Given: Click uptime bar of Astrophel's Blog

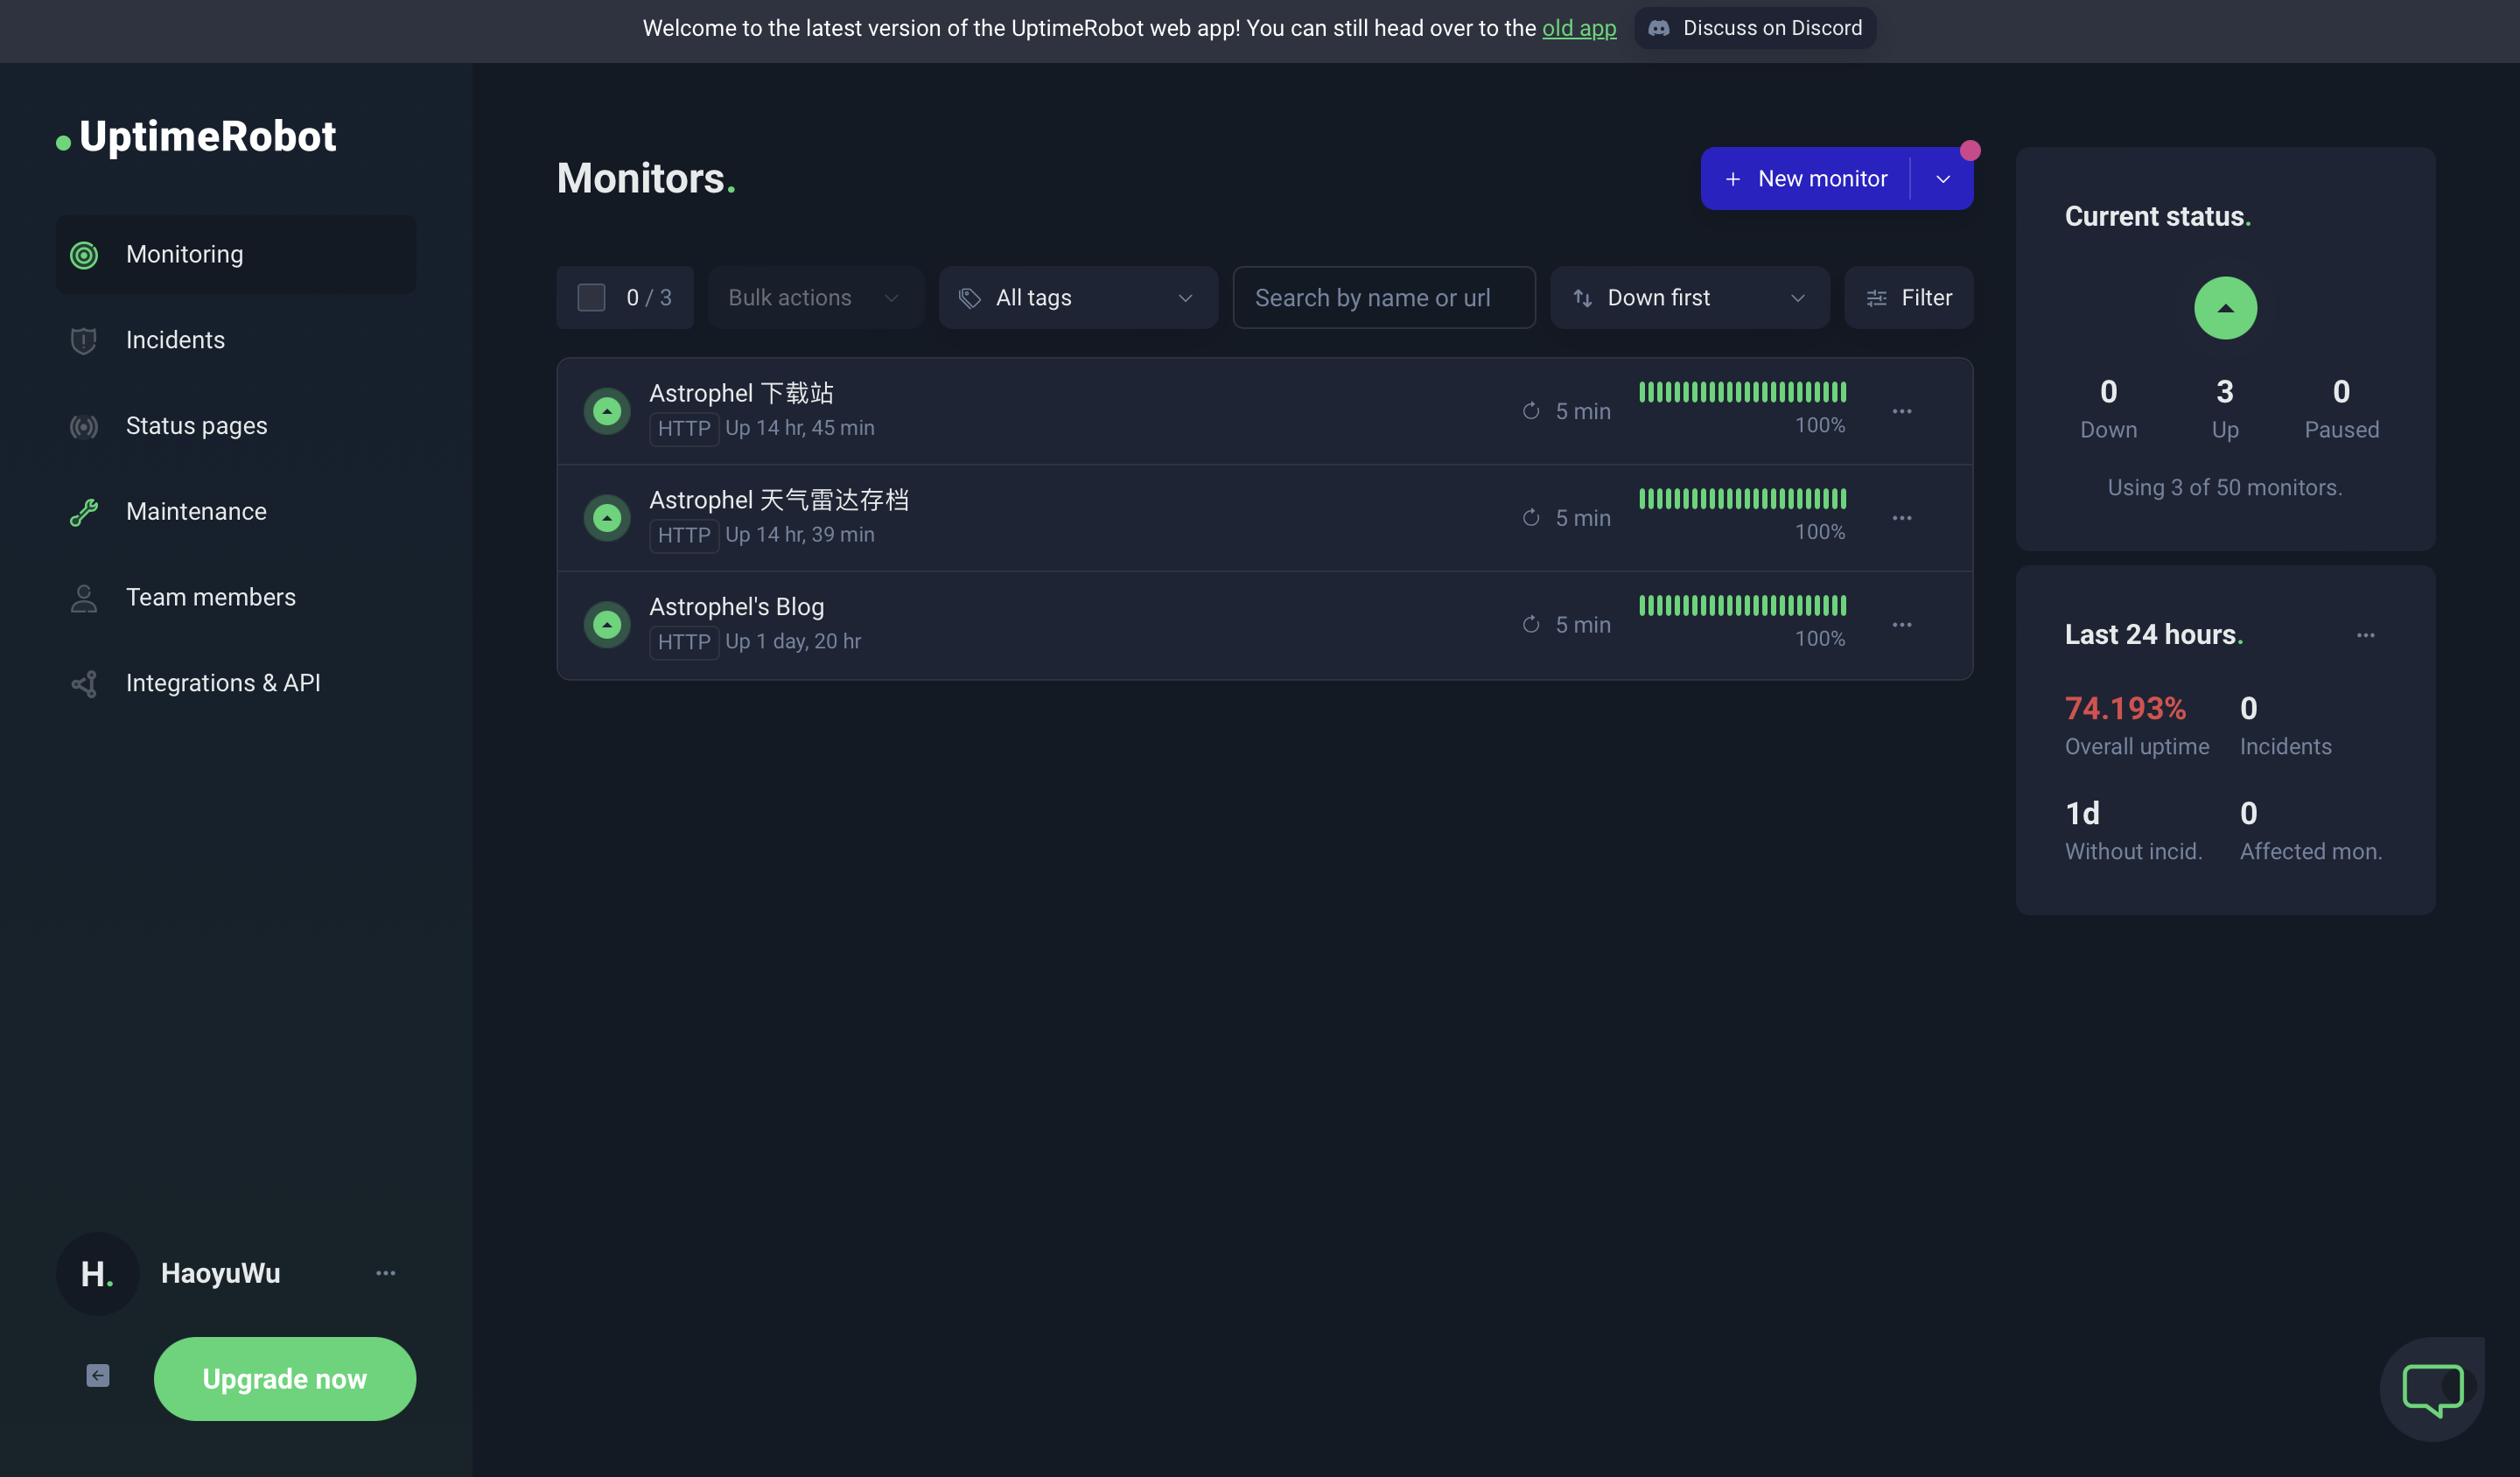Looking at the screenshot, I should coord(1742,605).
